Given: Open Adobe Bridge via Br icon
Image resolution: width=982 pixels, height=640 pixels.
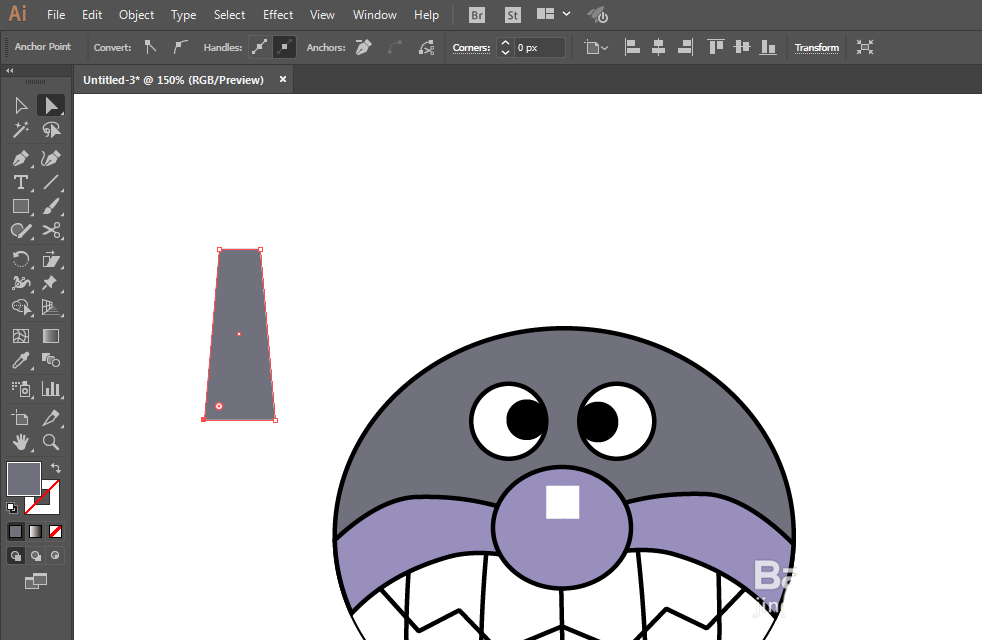Looking at the screenshot, I should point(477,15).
